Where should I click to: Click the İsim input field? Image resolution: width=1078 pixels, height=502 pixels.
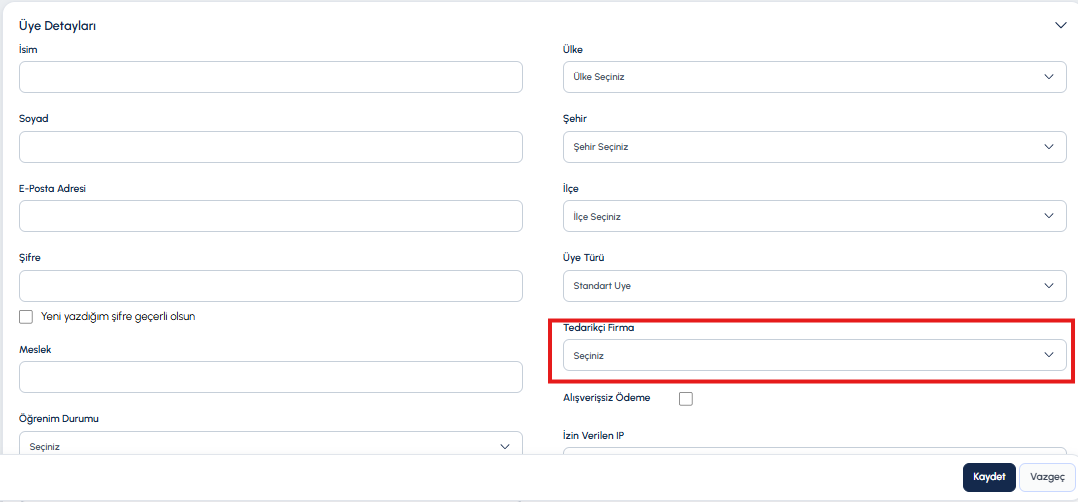pos(271,77)
